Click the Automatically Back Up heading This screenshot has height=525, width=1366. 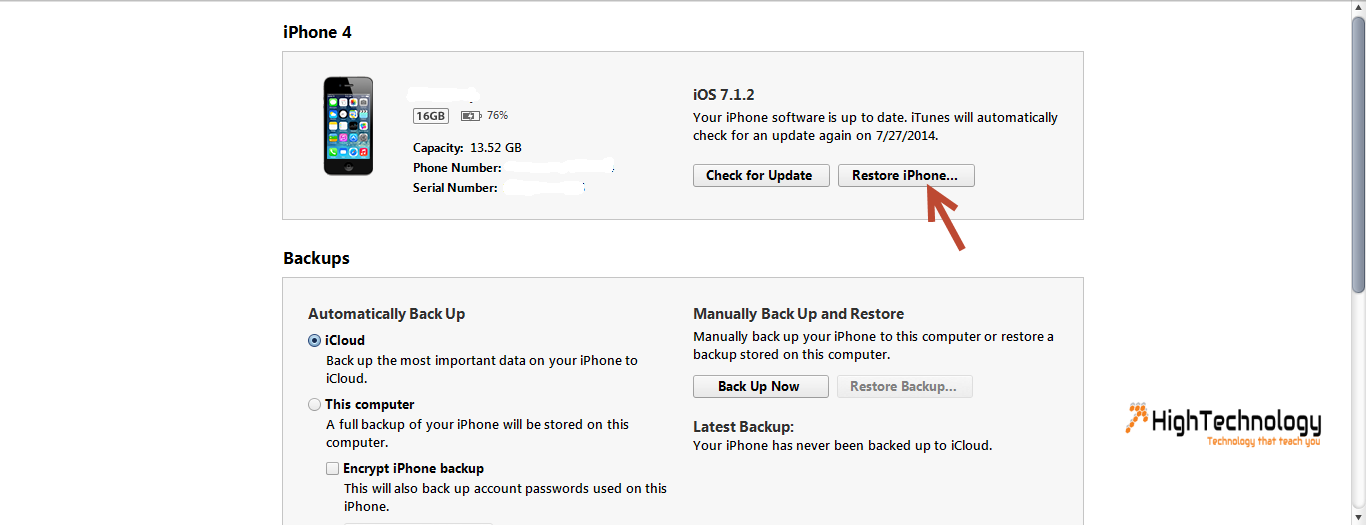[x=386, y=313]
